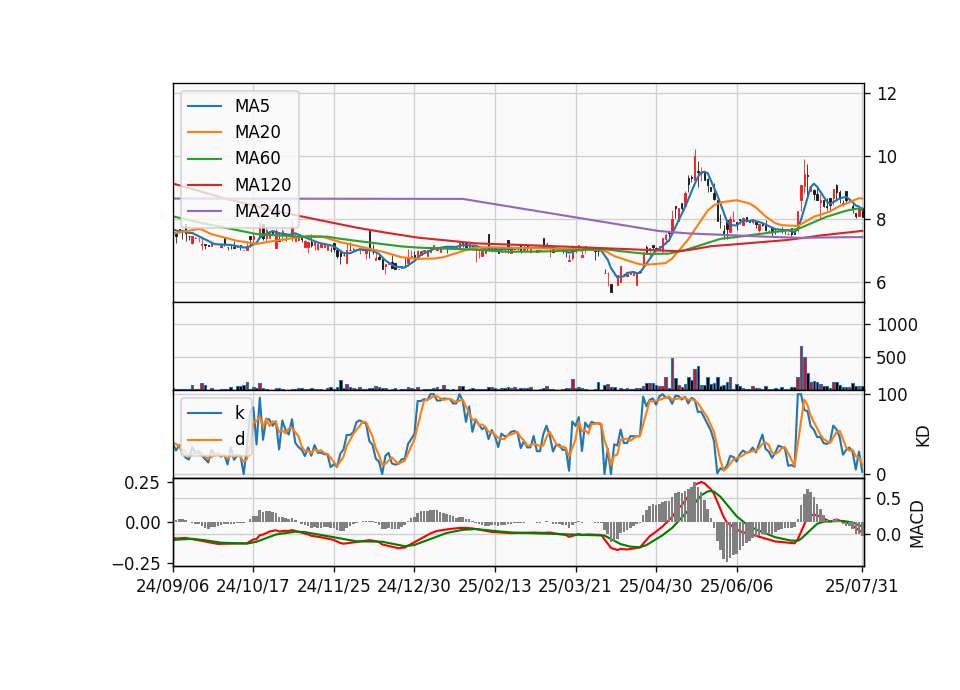Image resolution: width=960 pixels, height=690 pixels.
Task: Click the d legend label in KD panel
Action: tap(240, 439)
